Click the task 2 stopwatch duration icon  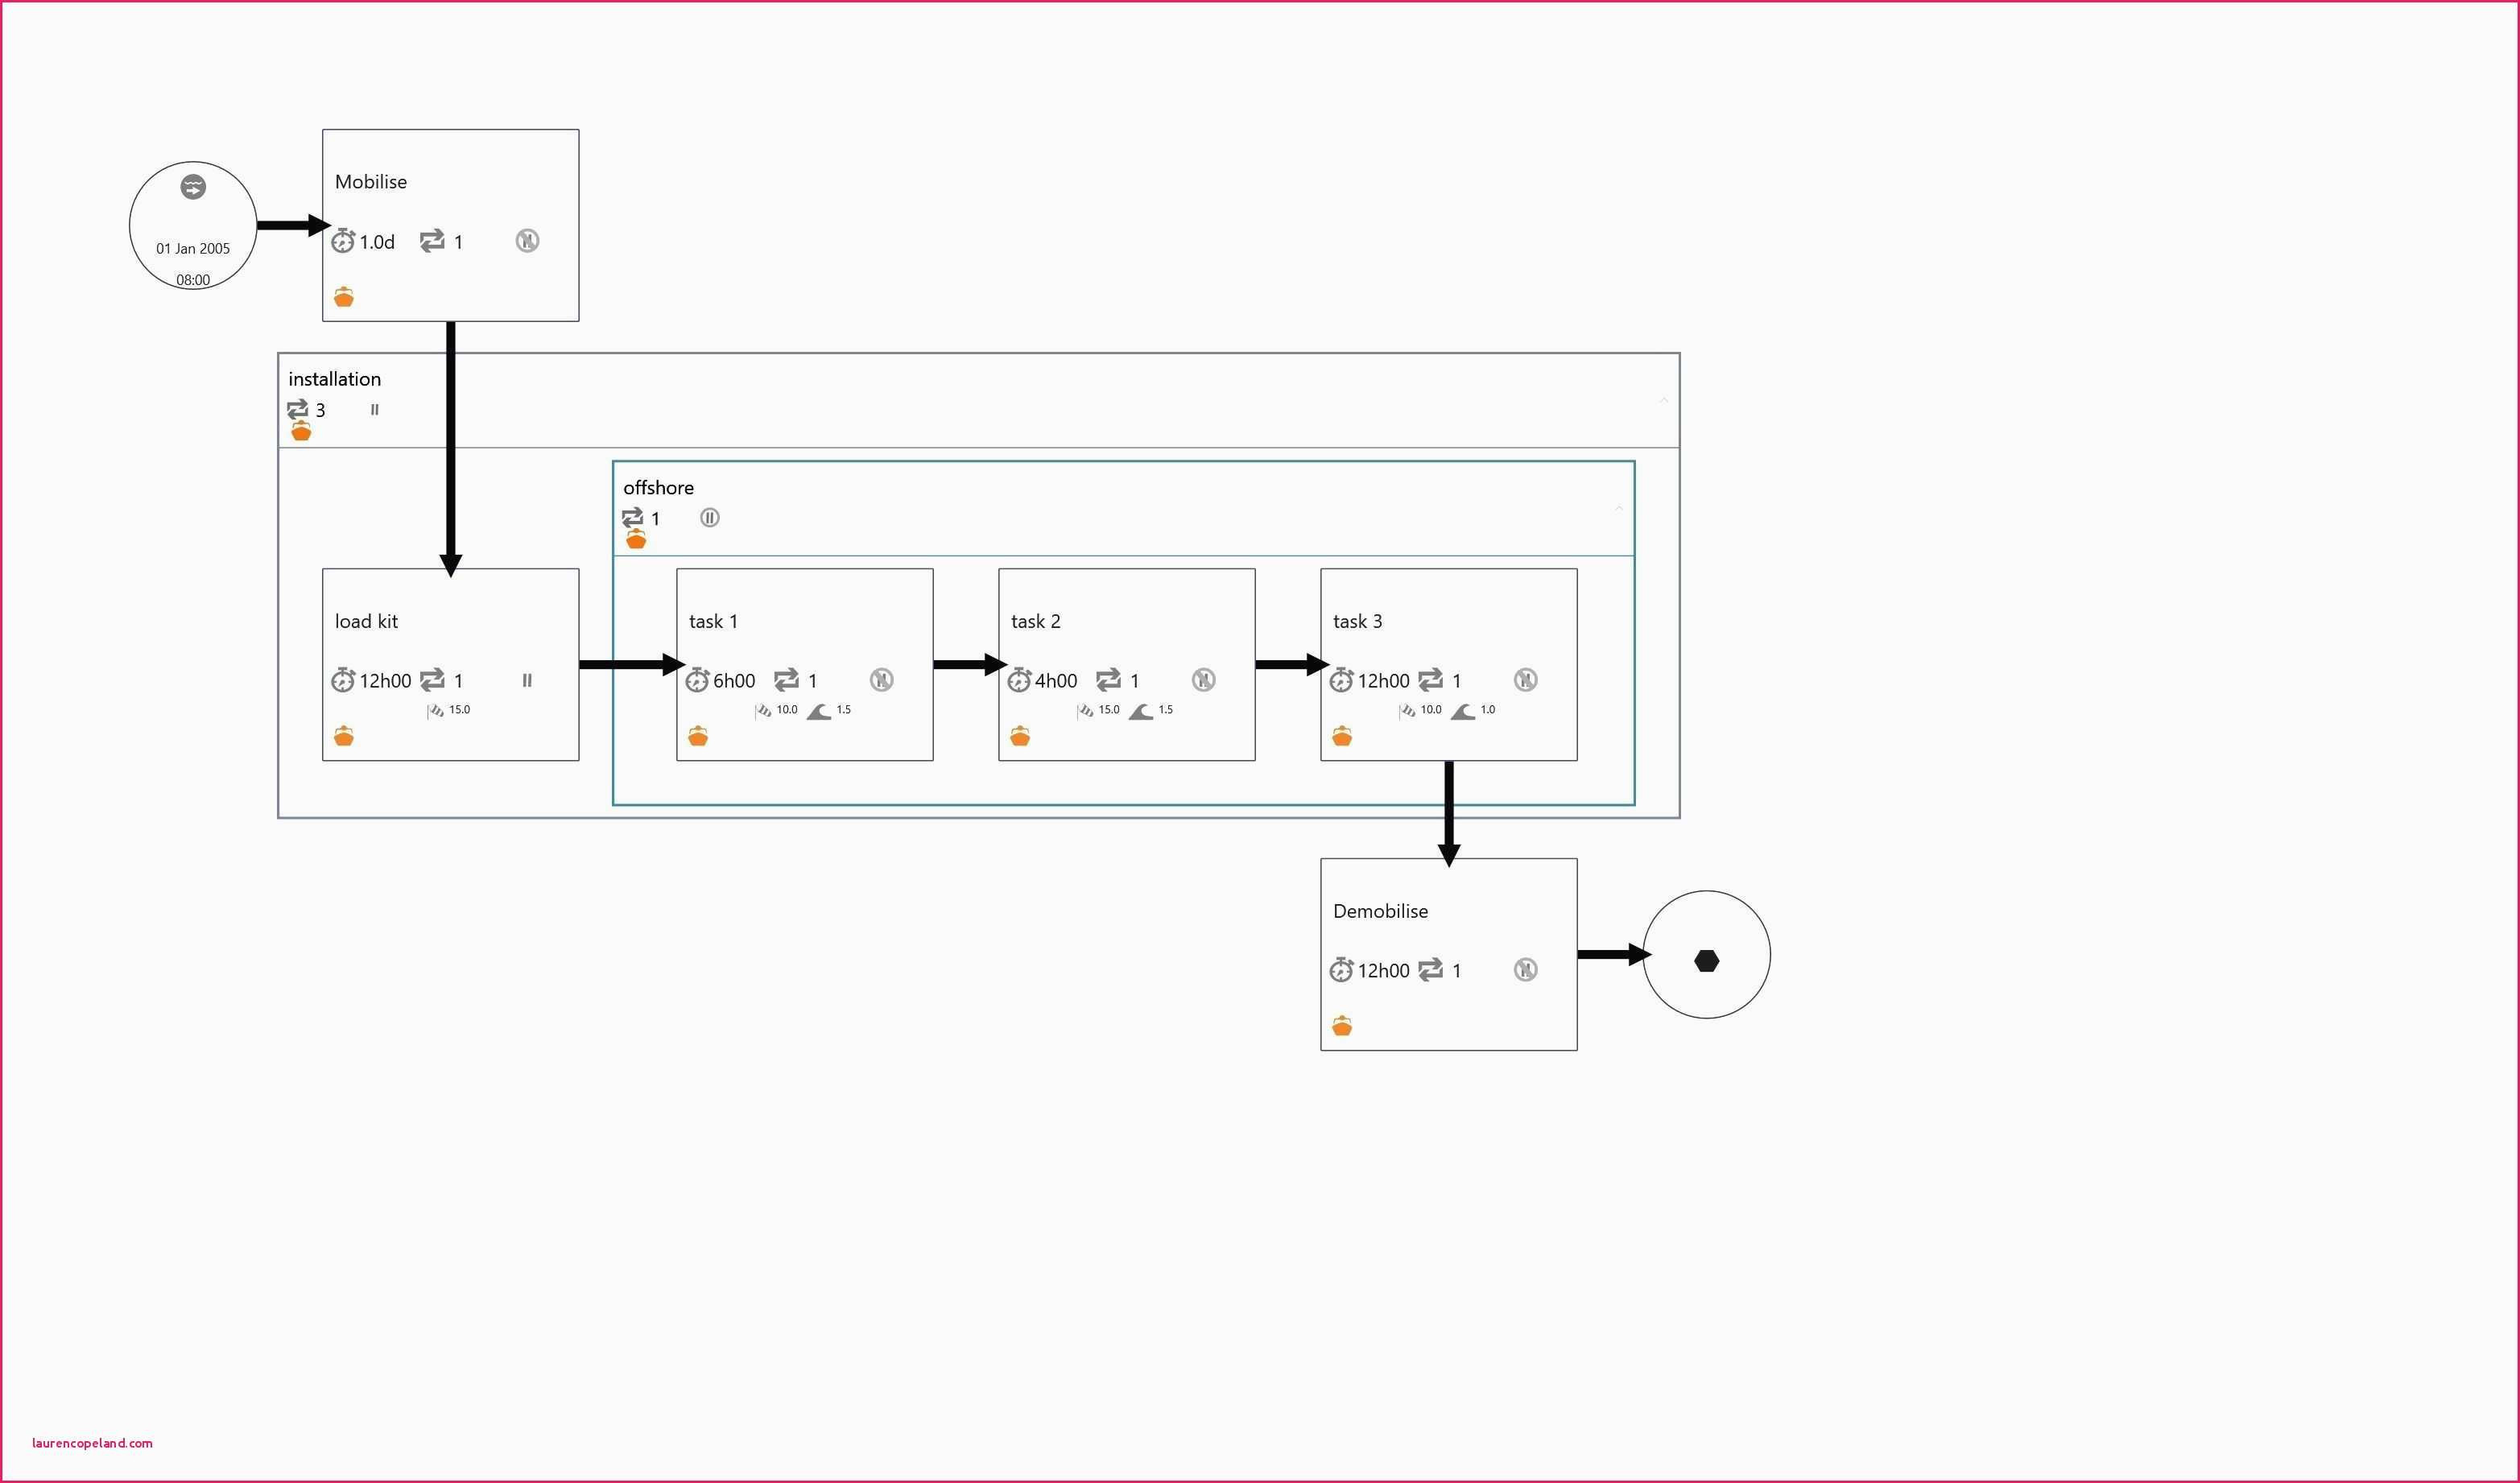[x=1019, y=681]
